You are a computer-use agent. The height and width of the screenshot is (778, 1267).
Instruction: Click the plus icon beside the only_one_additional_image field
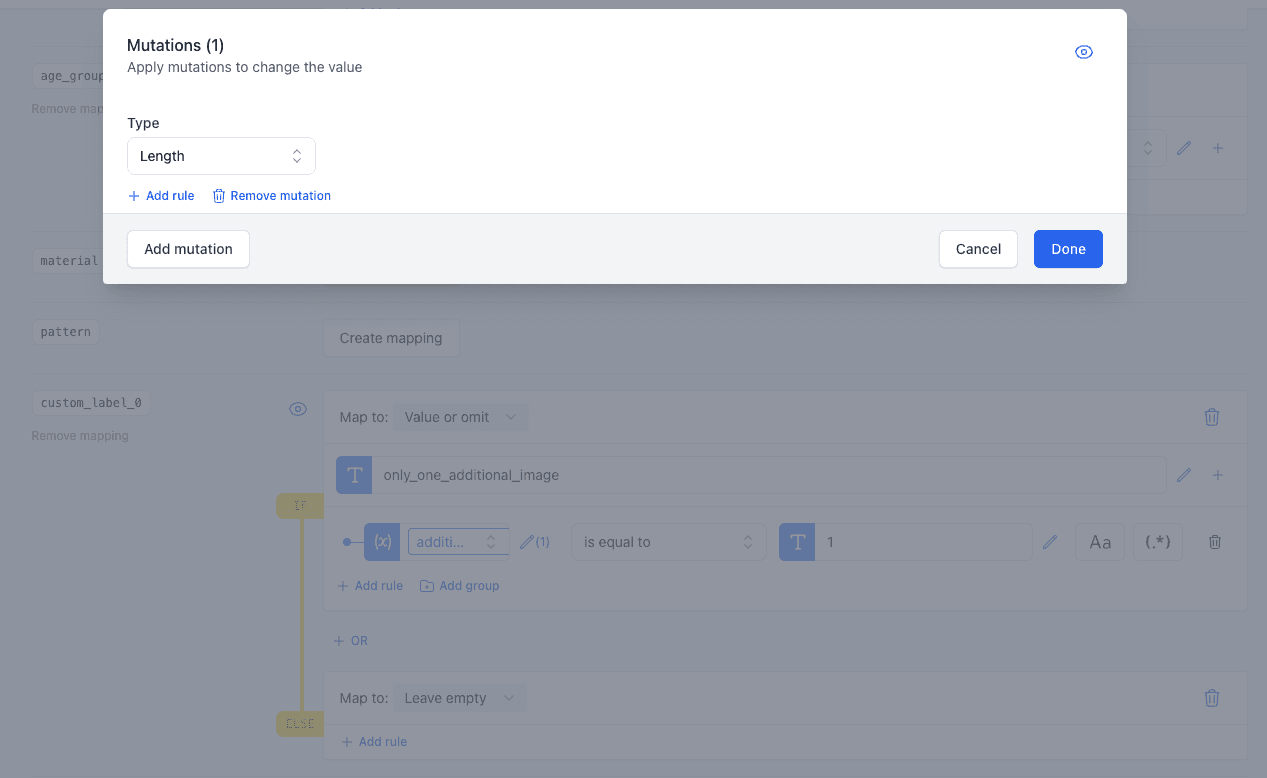[x=1218, y=474]
